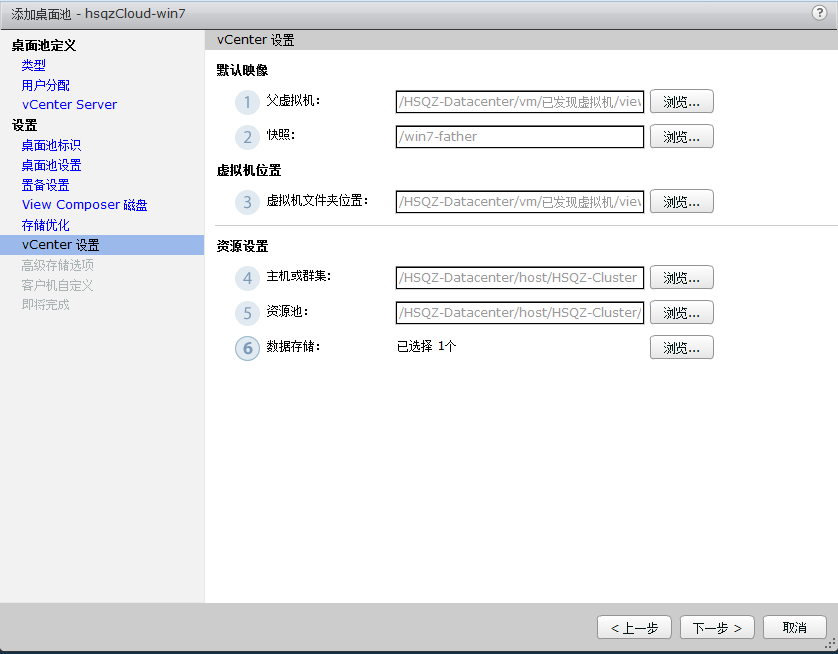Click the 资源设置 section heading

[x=242, y=246]
